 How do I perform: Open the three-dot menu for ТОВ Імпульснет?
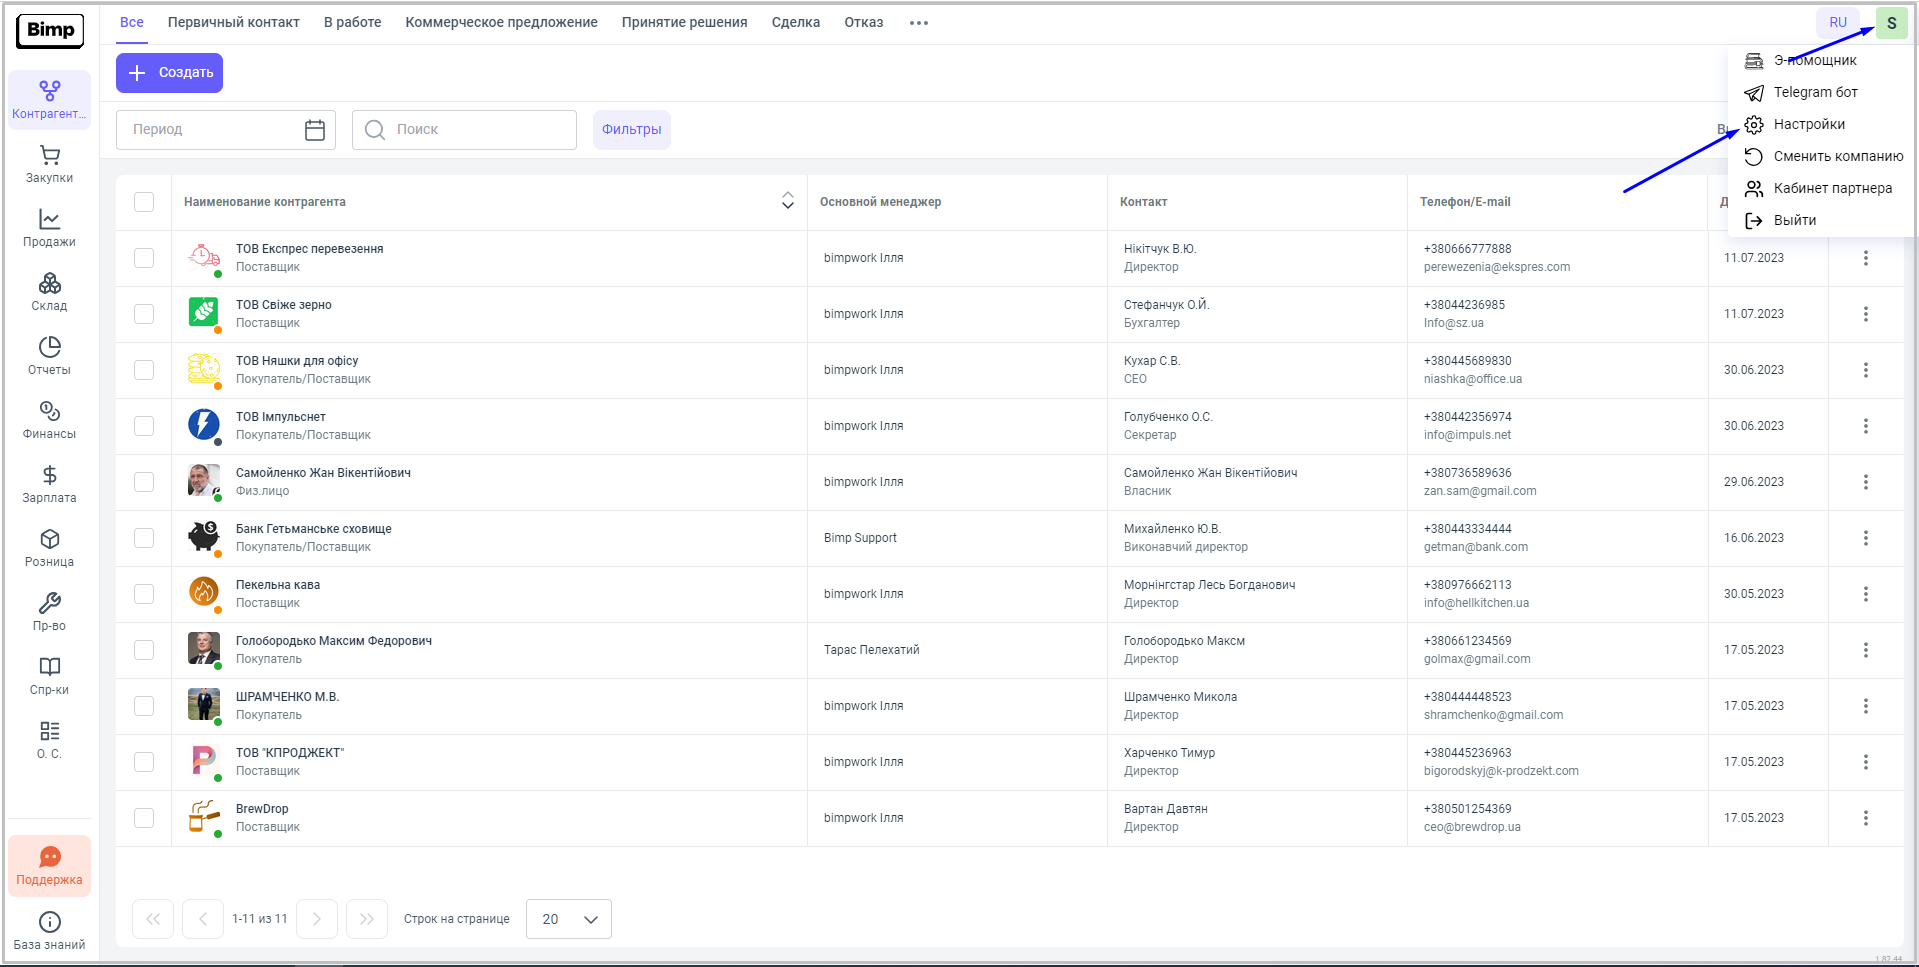coord(1865,426)
